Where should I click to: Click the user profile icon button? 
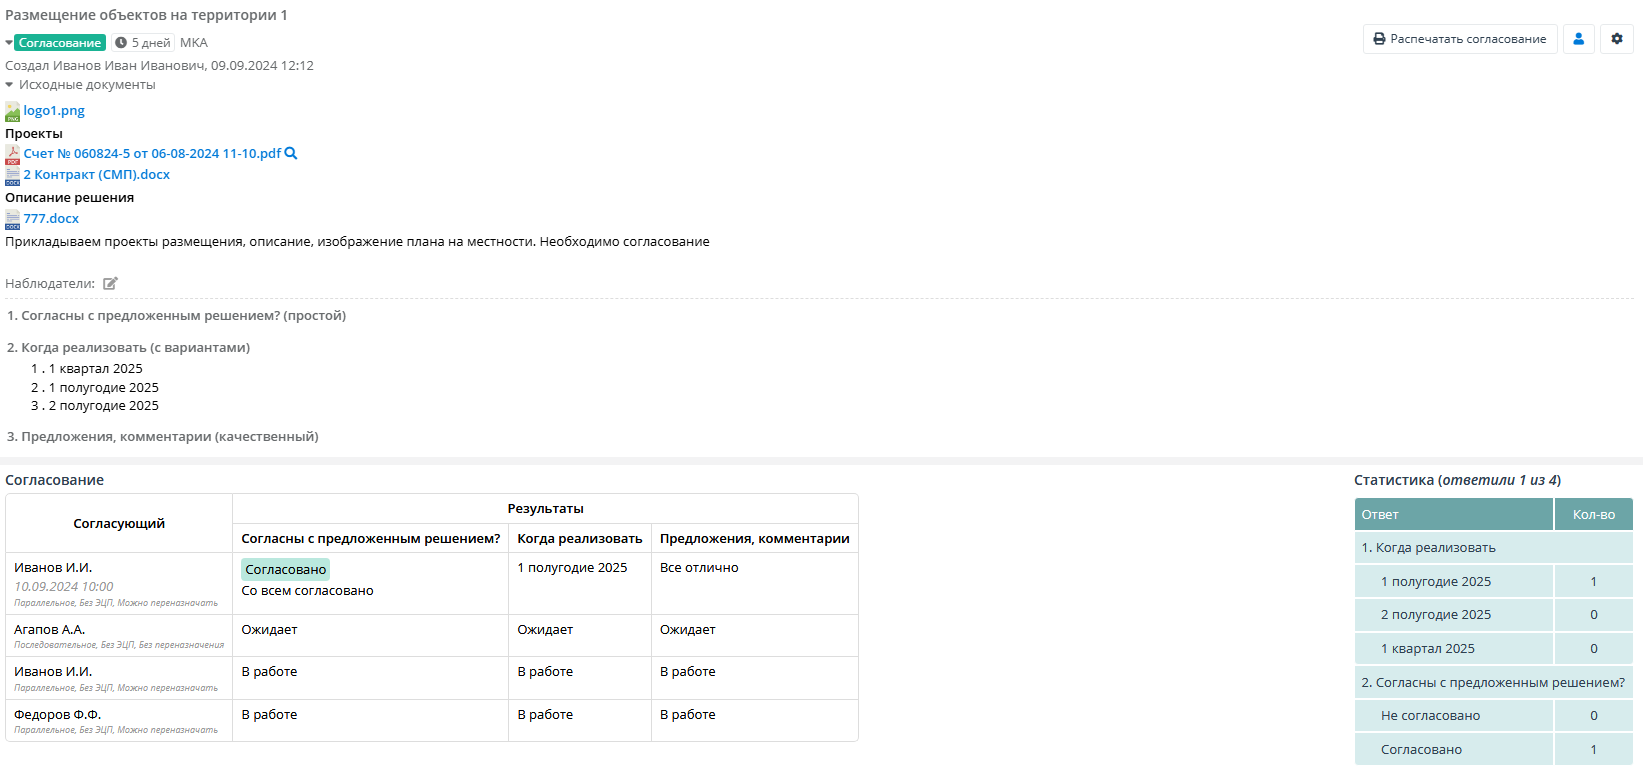[1578, 39]
